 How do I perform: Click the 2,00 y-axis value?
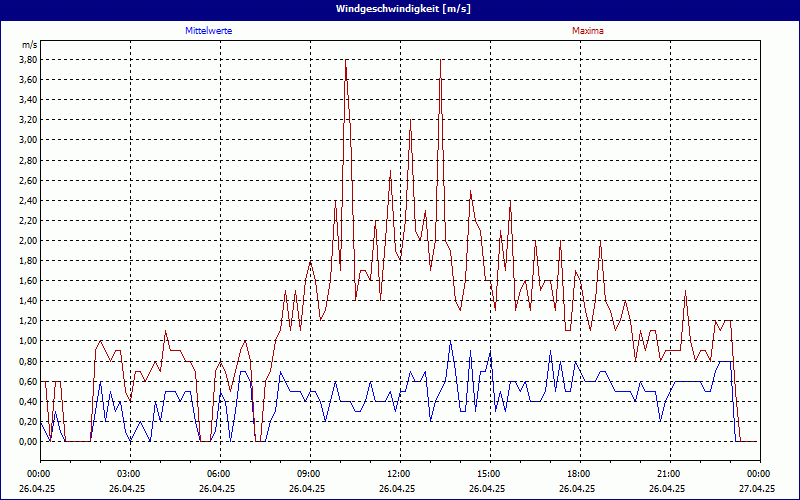pyautogui.click(x=27, y=240)
